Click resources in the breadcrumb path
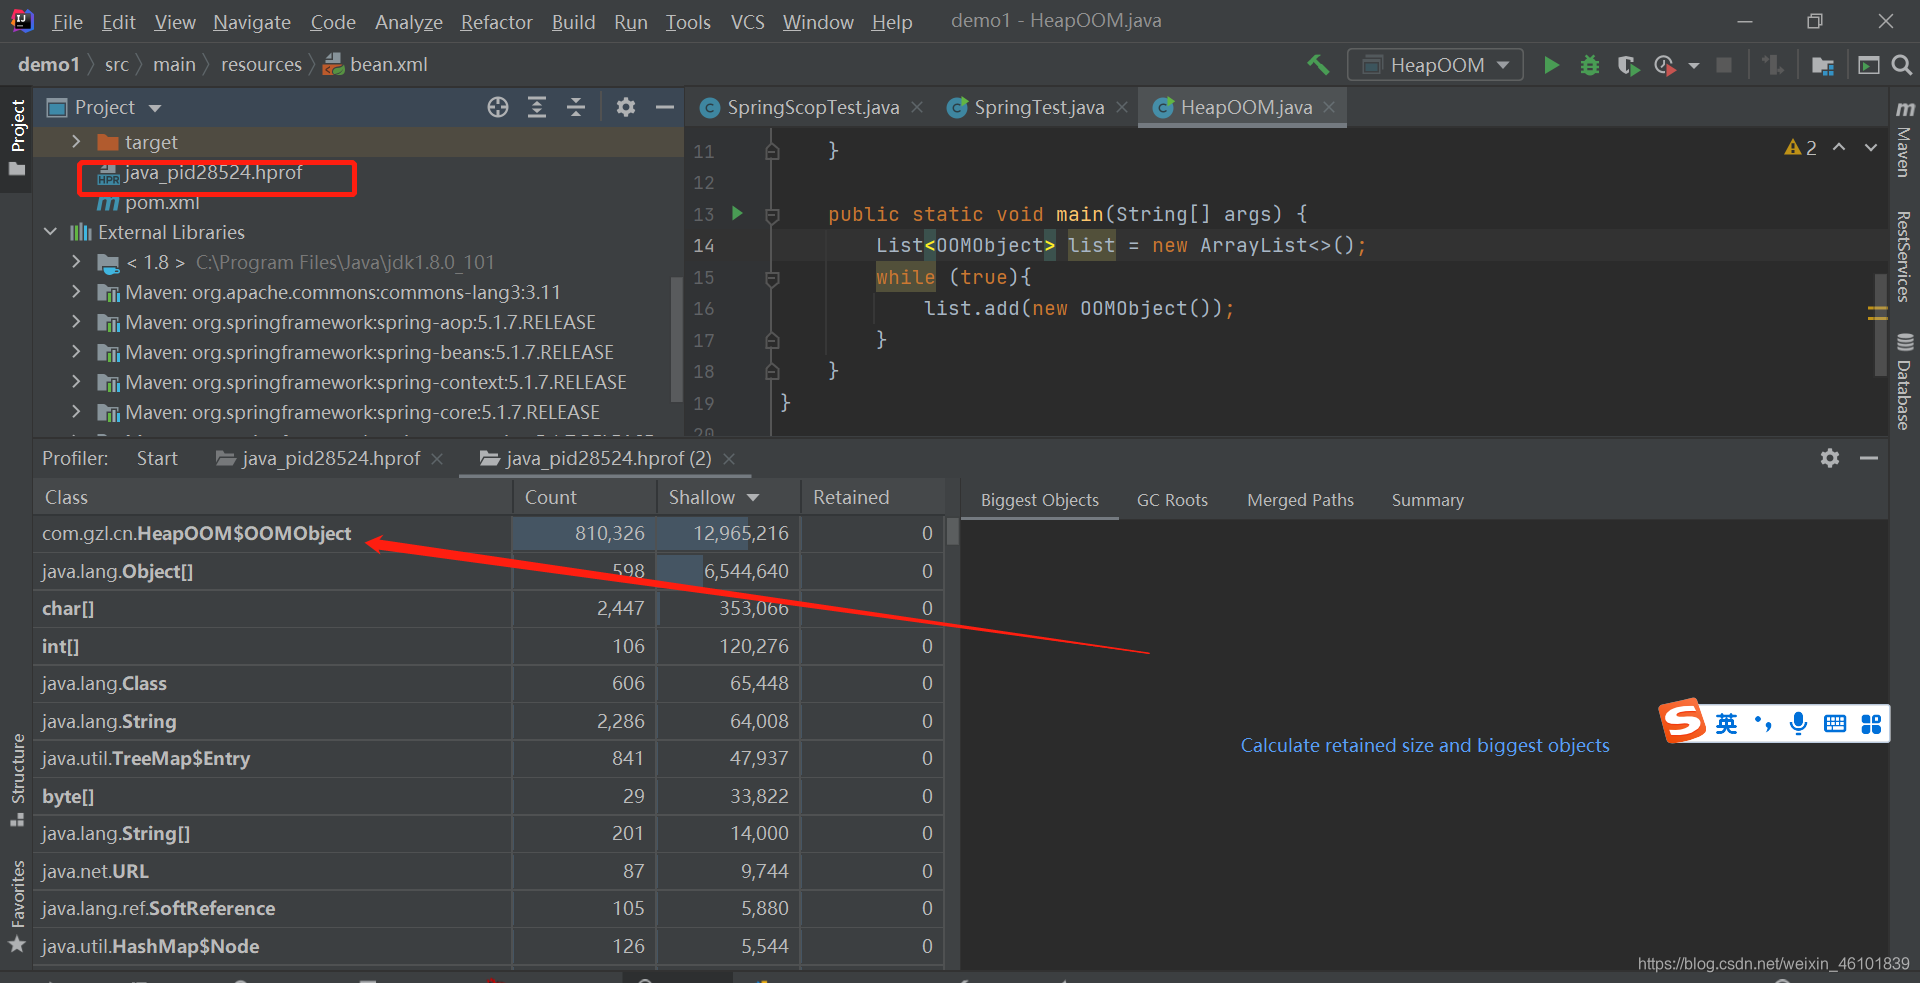 [x=261, y=65]
